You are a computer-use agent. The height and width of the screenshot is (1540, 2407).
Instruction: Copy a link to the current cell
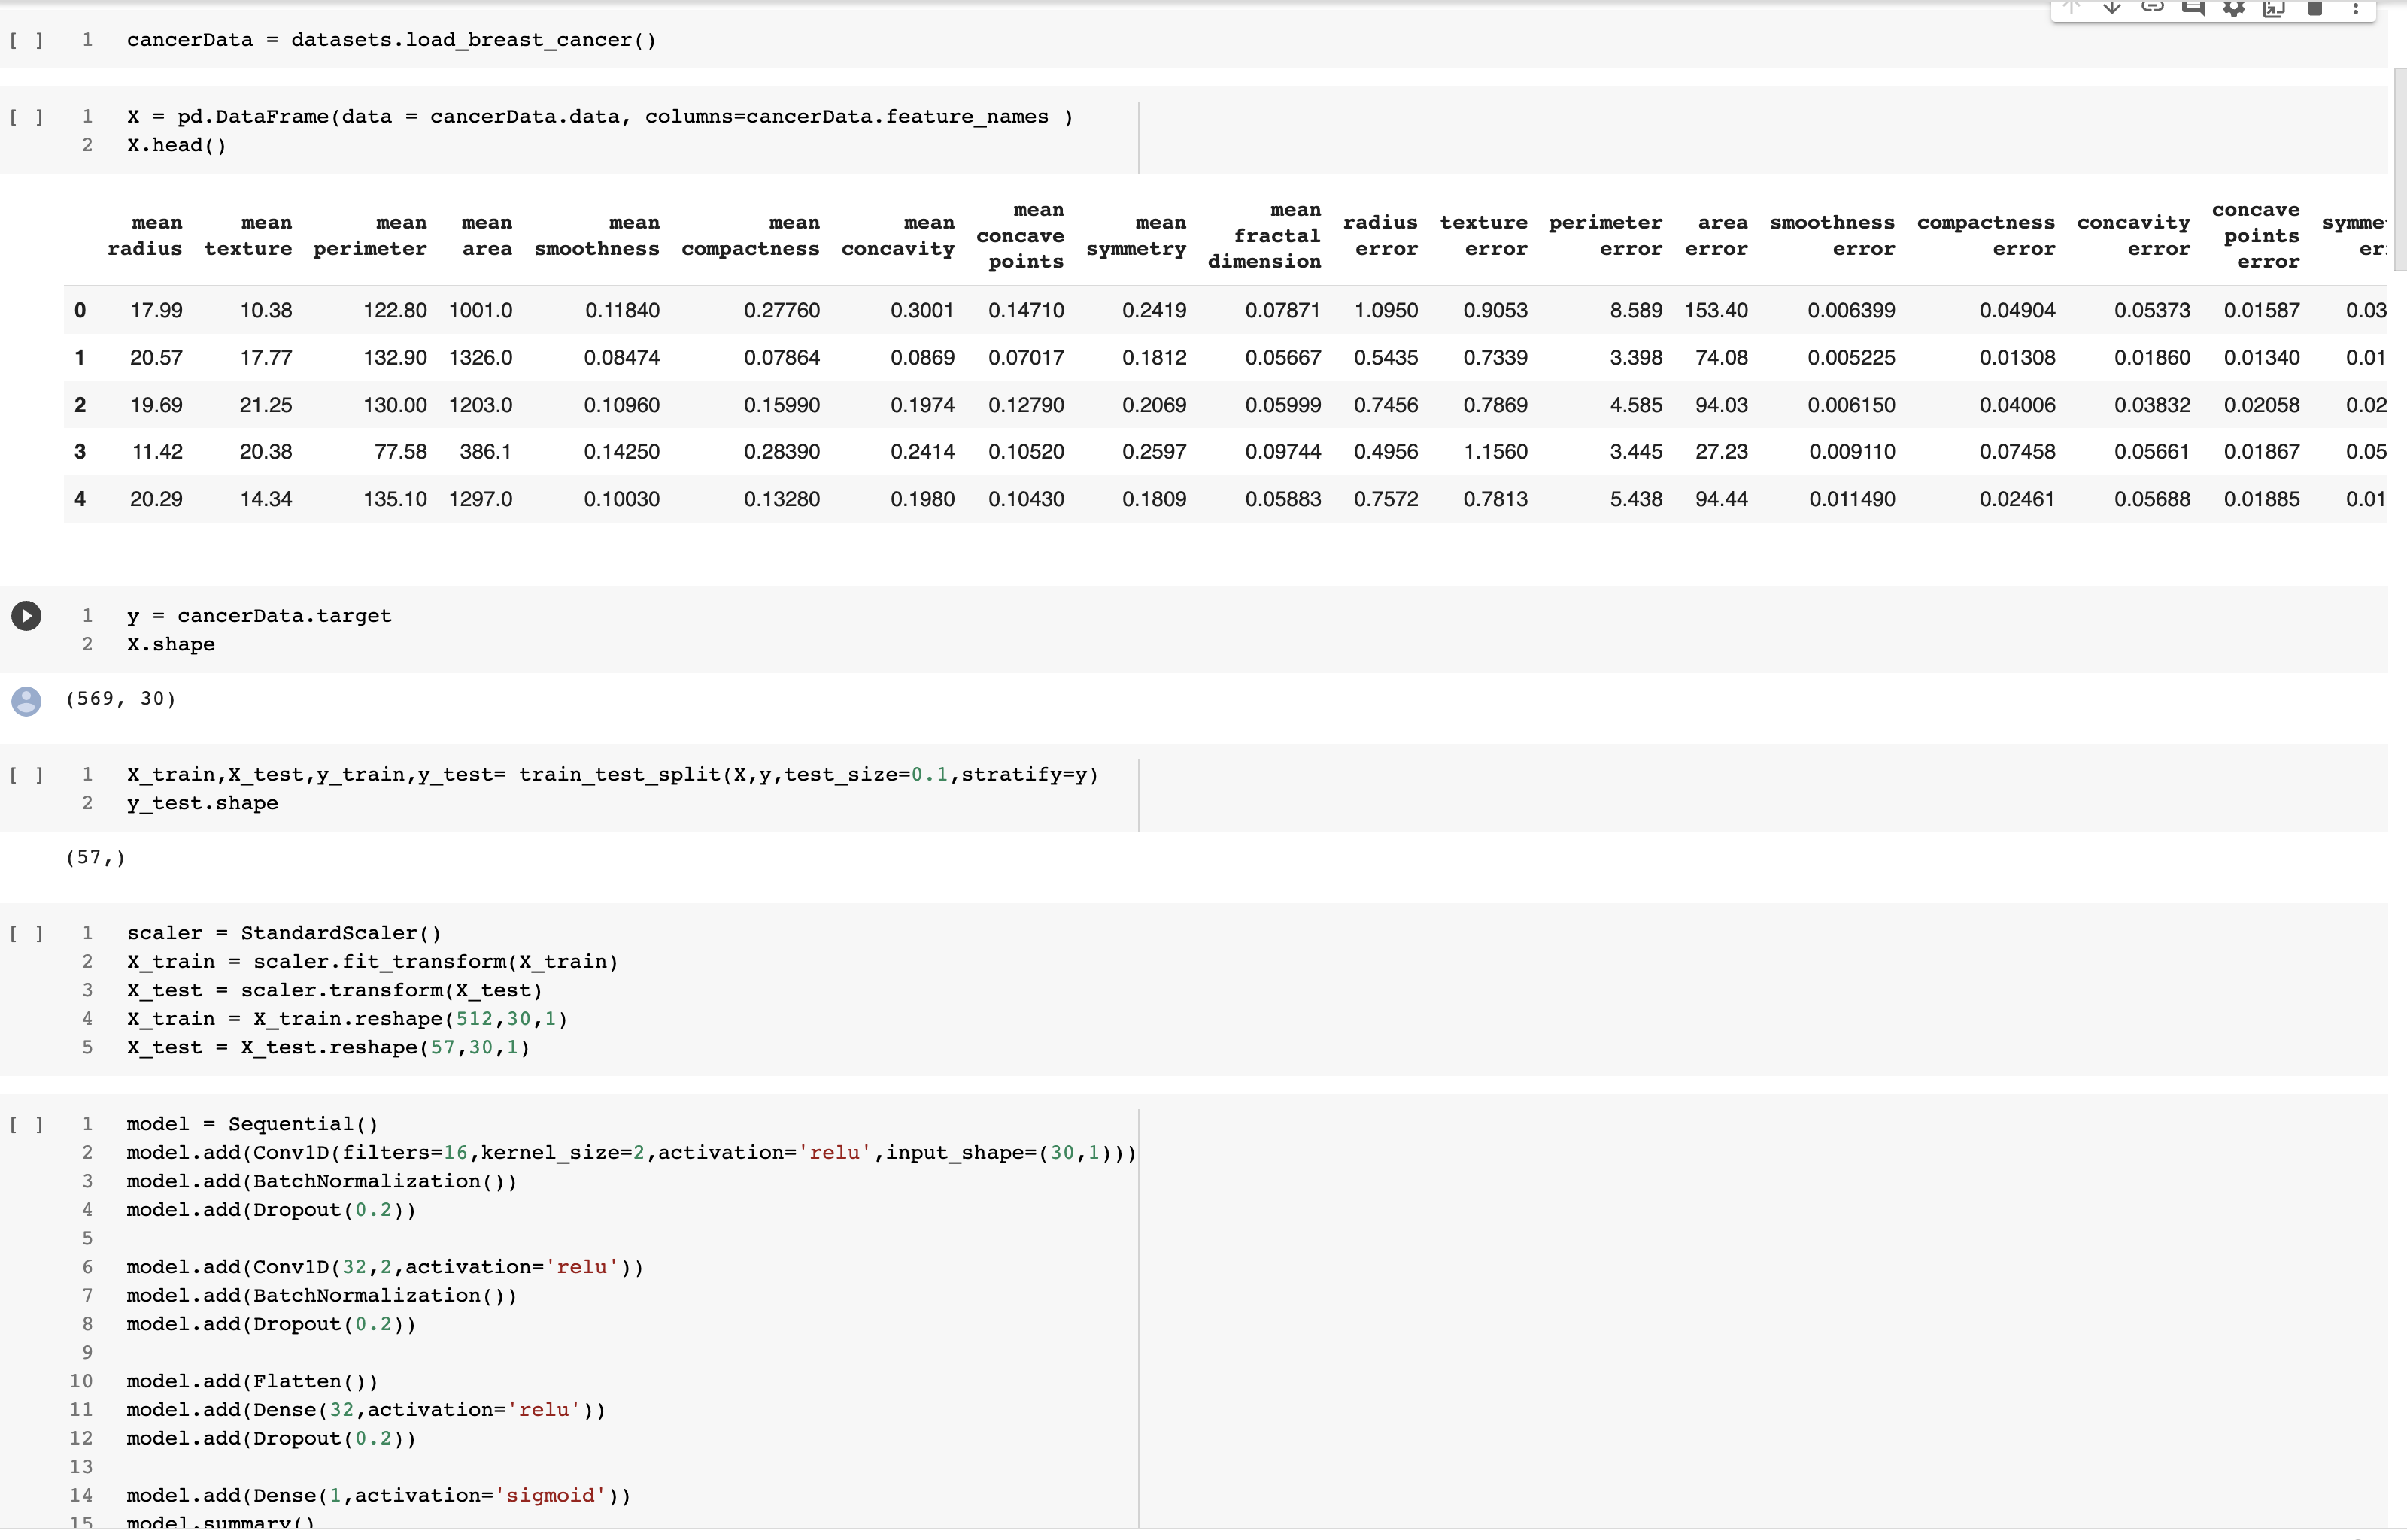[2153, 10]
